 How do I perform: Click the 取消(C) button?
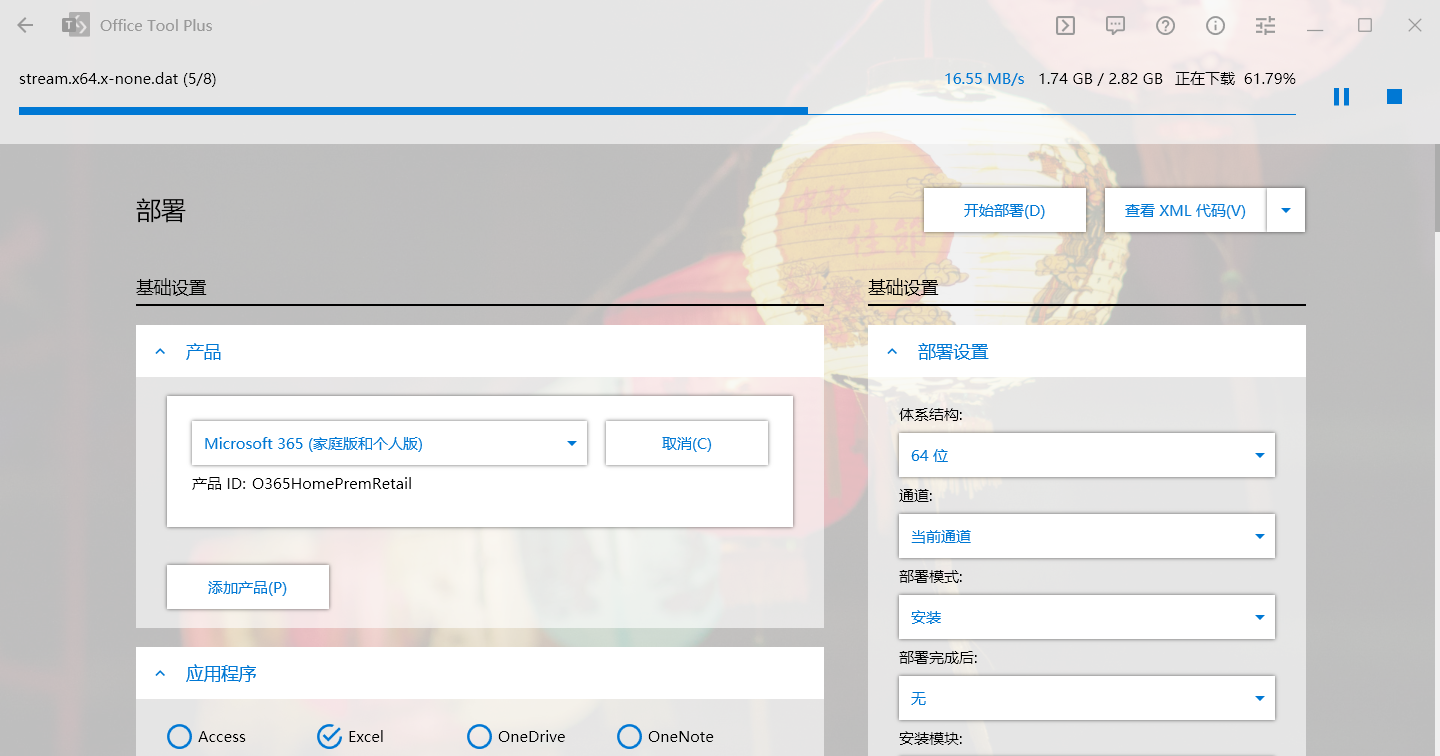tap(687, 443)
